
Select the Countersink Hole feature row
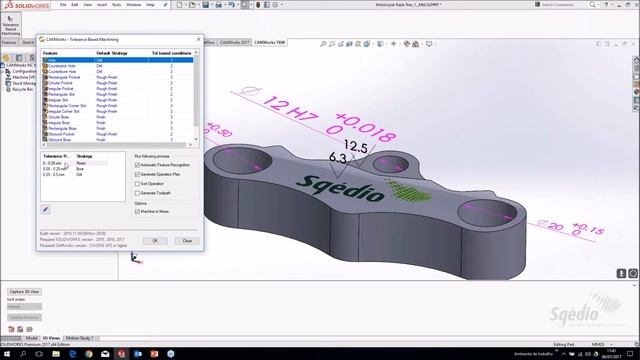click(x=118, y=66)
